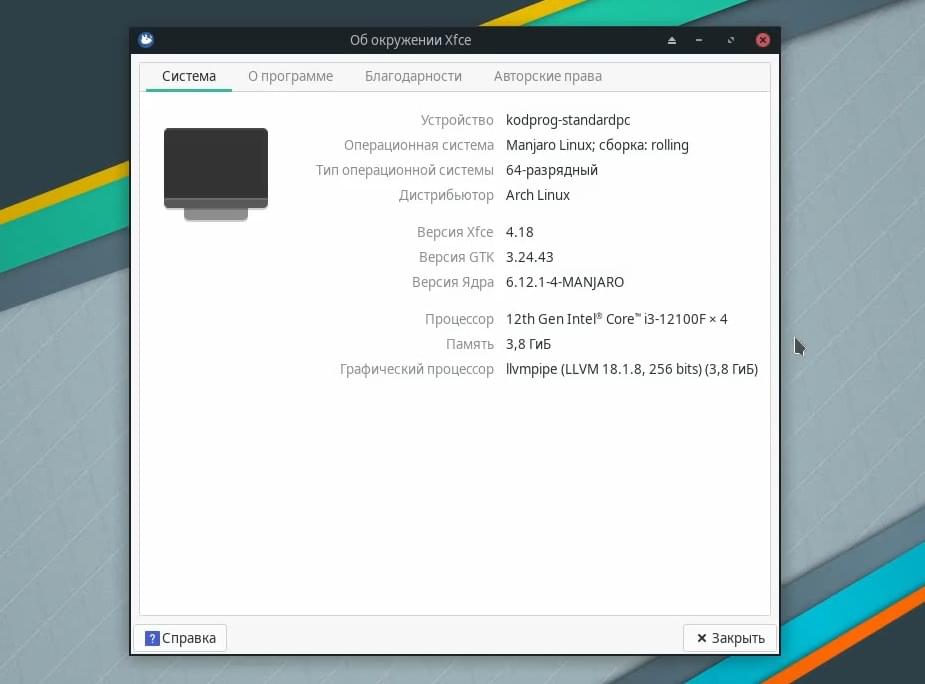This screenshot has height=684, width=925.
Task: Click the Графический процессор label
Action: (416, 369)
